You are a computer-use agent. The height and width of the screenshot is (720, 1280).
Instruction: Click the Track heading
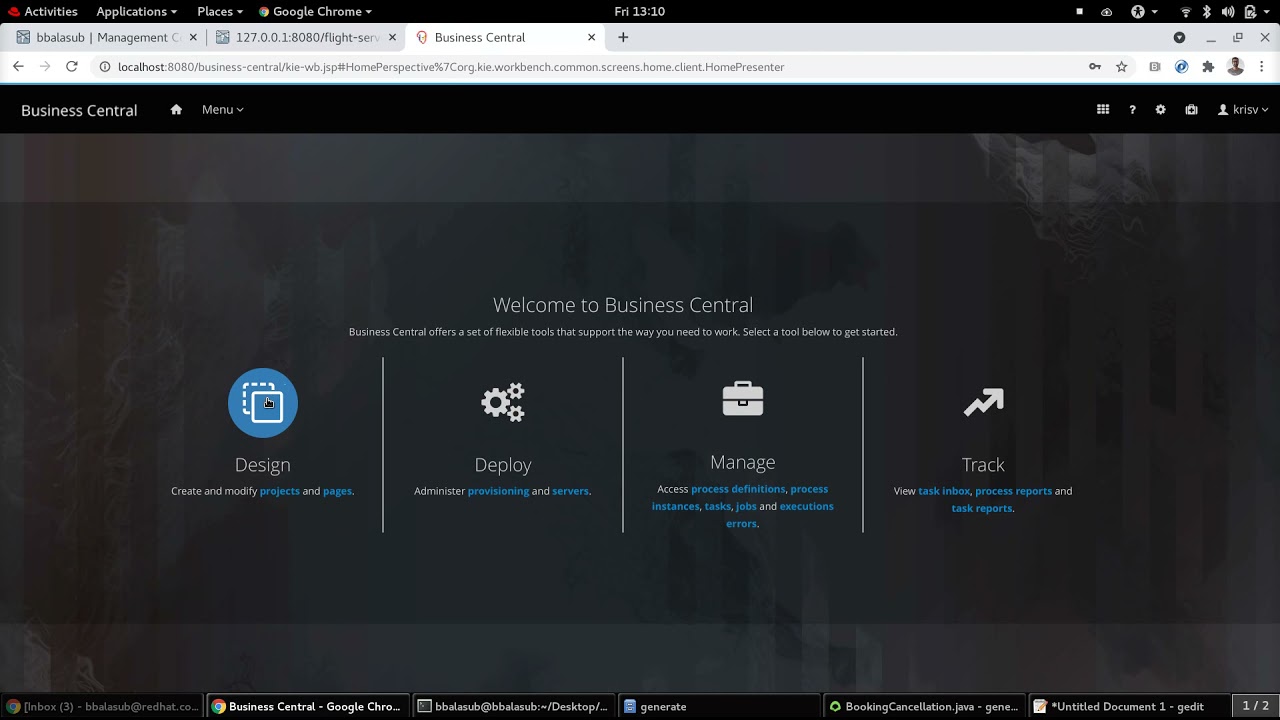coord(983,464)
